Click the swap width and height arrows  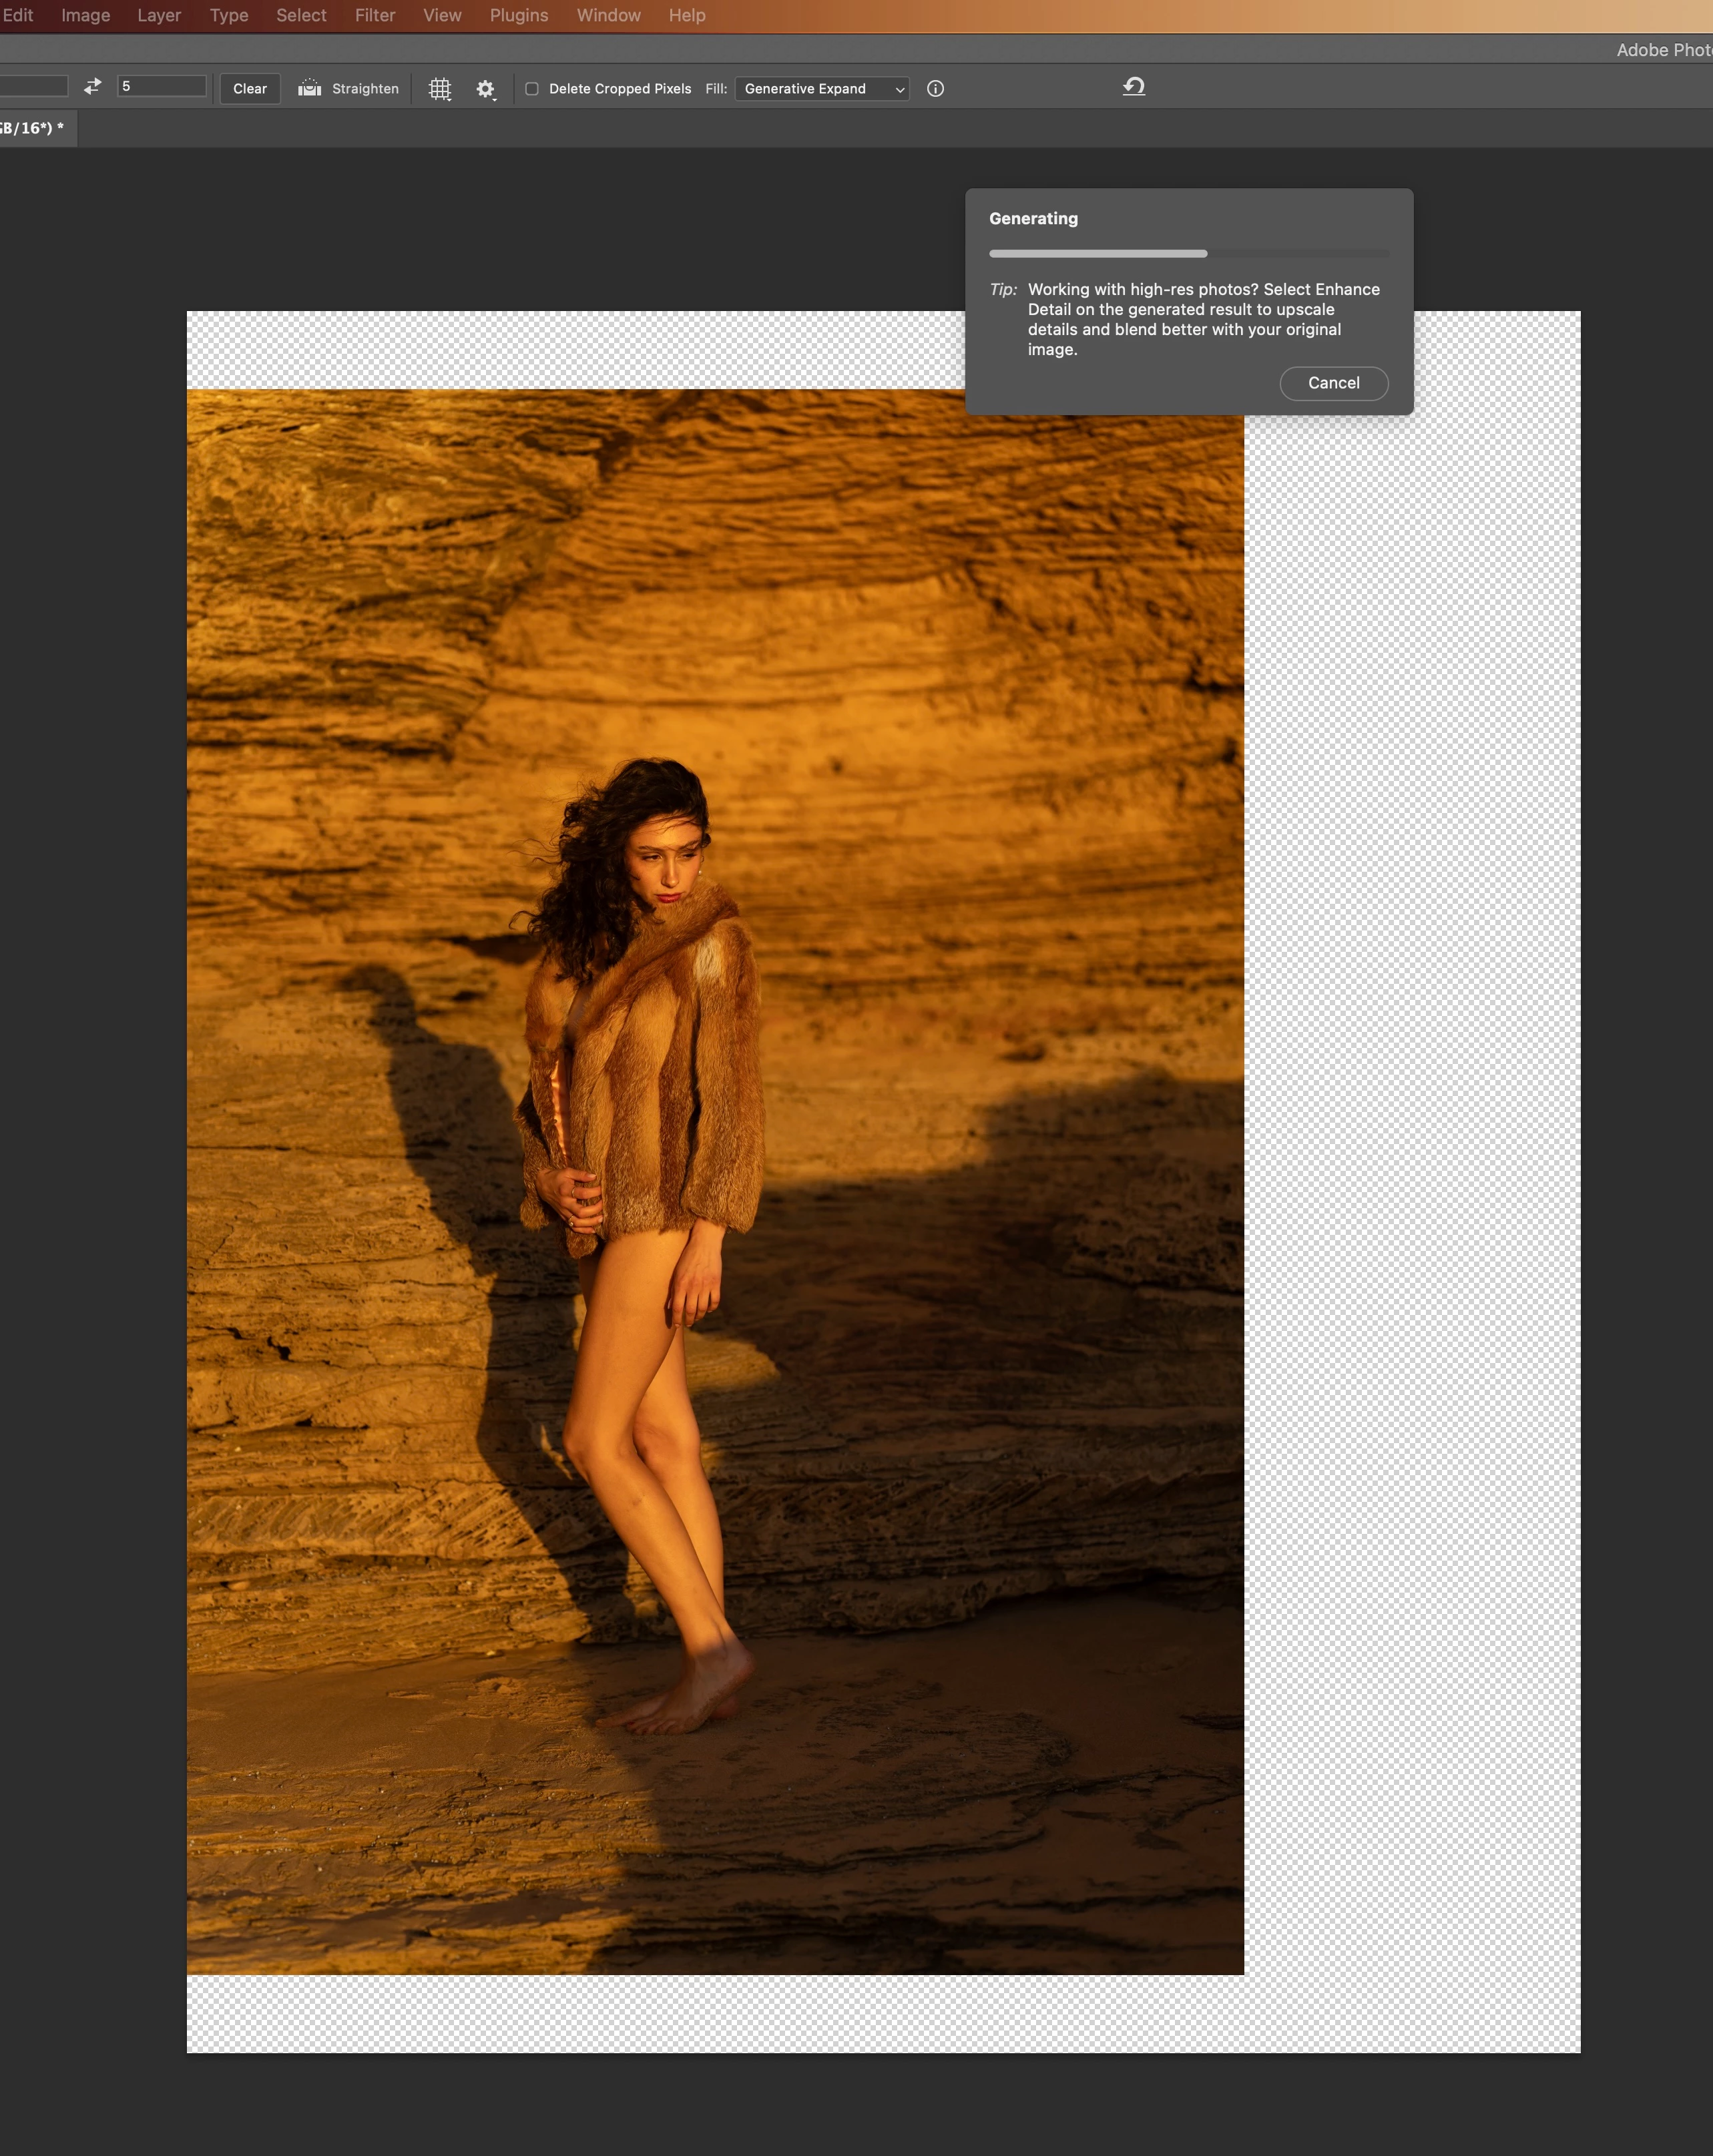tap(92, 87)
